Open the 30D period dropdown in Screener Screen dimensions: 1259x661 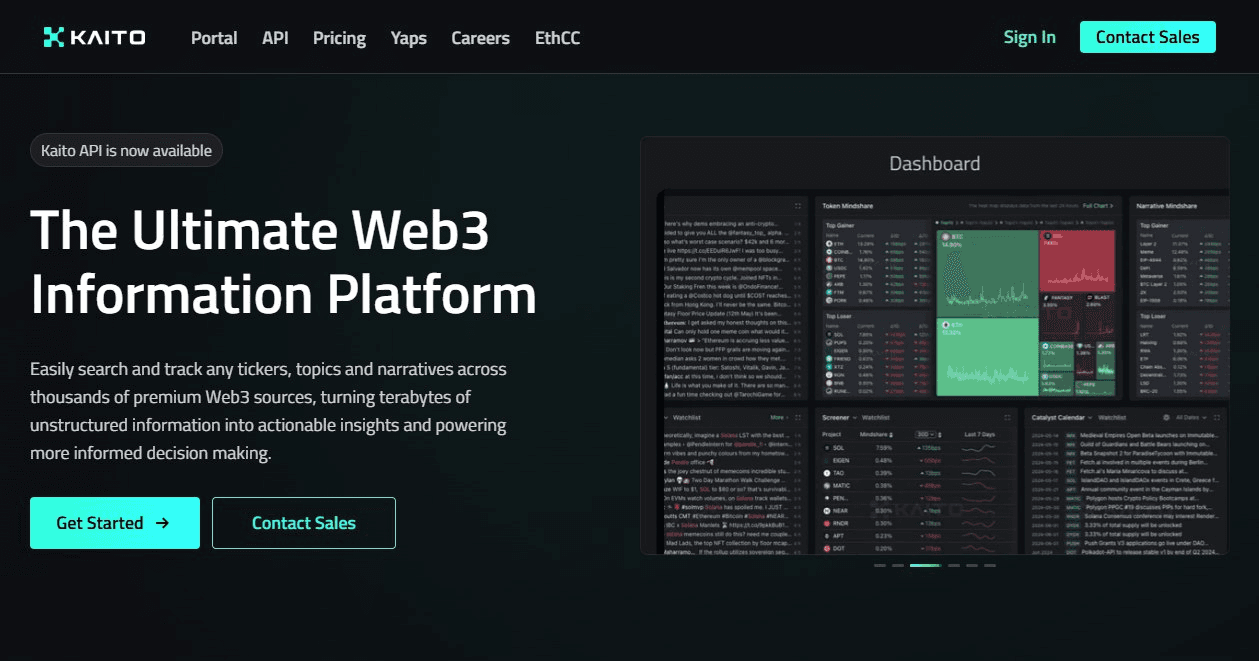click(x=926, y=434)
